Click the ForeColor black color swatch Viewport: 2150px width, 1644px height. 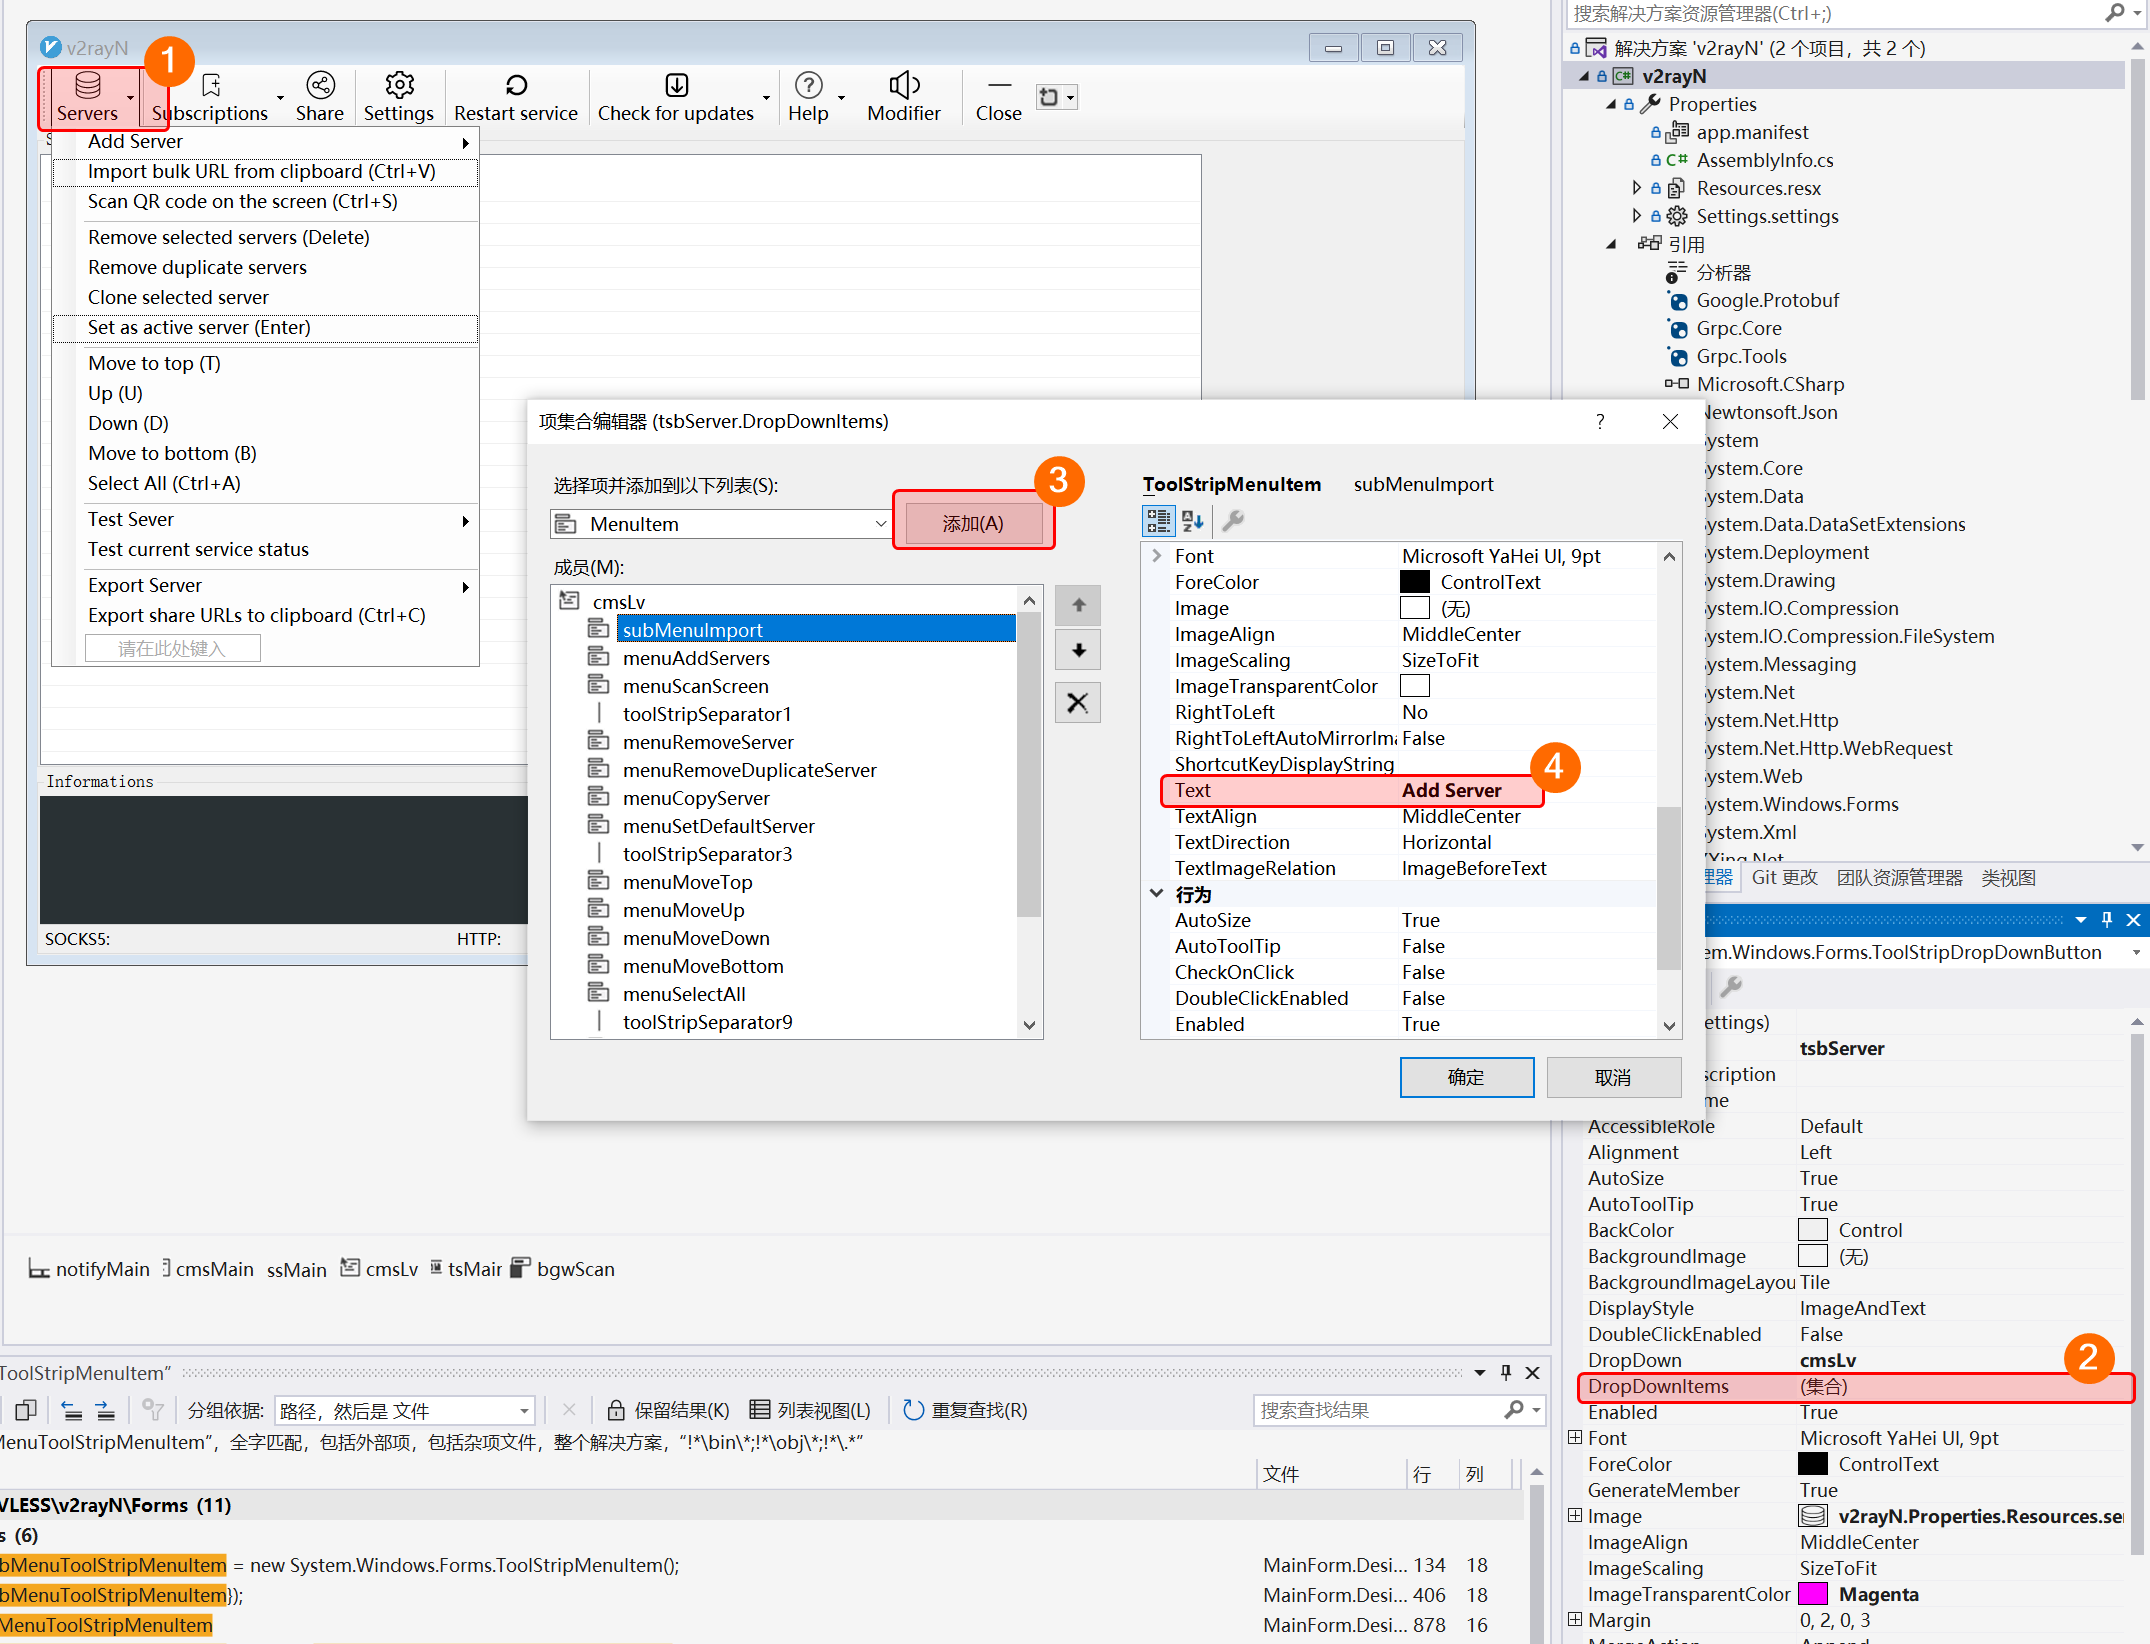click(x=1414, y=582)
